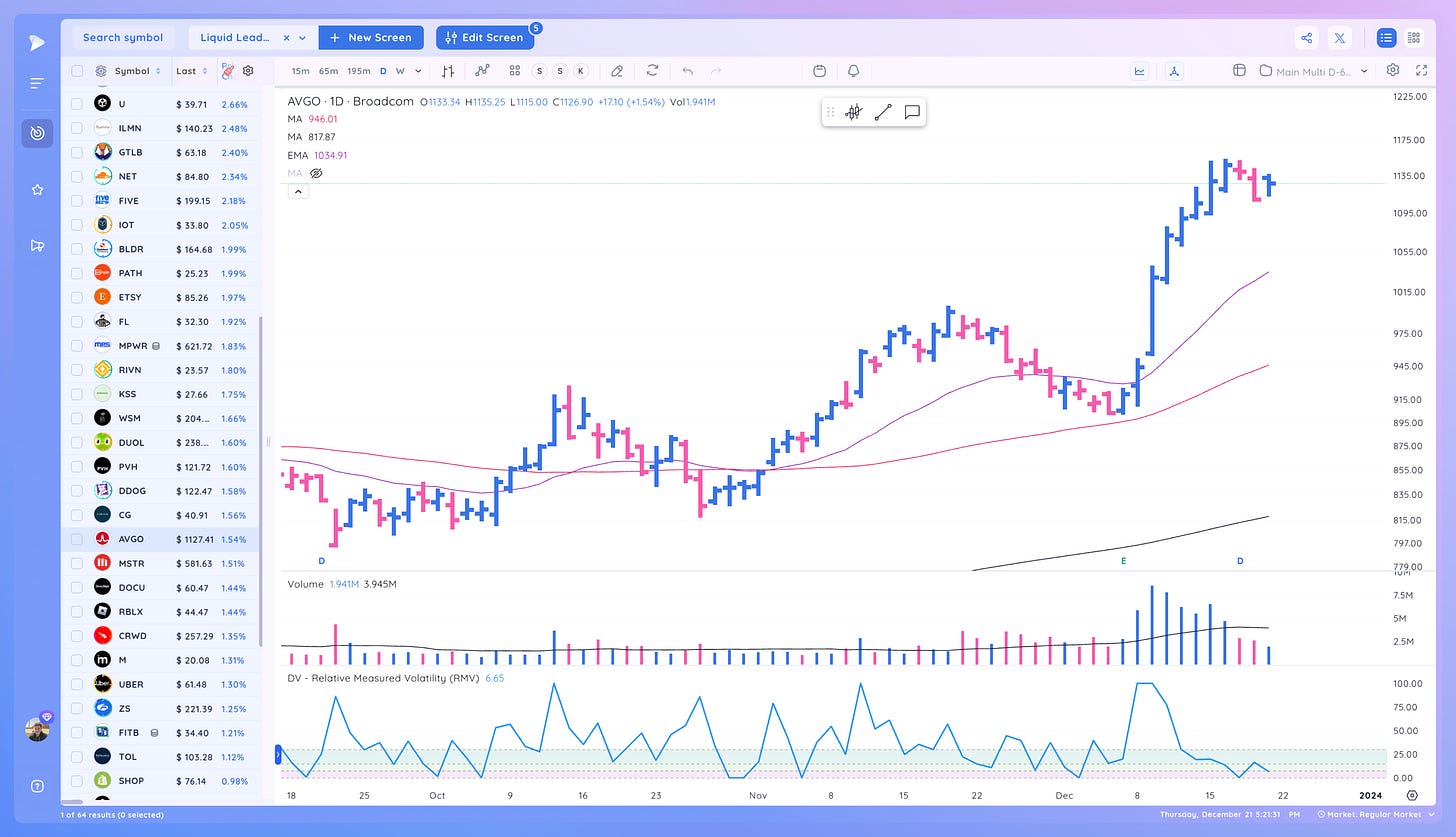
Task: Open the indicators line-graph icon
Action: (481, 71)
